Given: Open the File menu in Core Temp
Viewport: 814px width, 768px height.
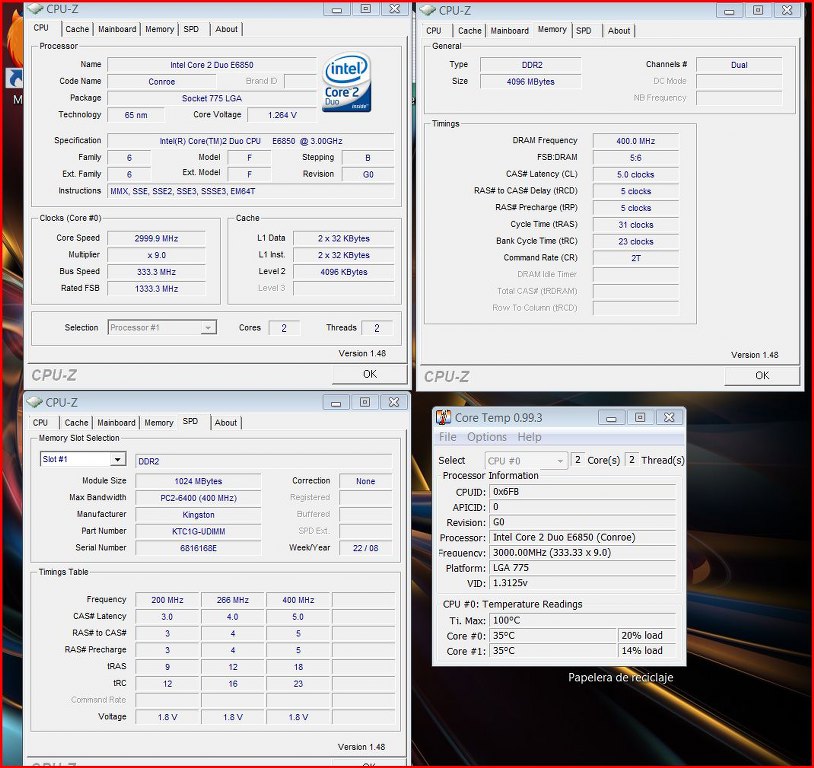Looking at the screenshot, I should click(448, 437).
